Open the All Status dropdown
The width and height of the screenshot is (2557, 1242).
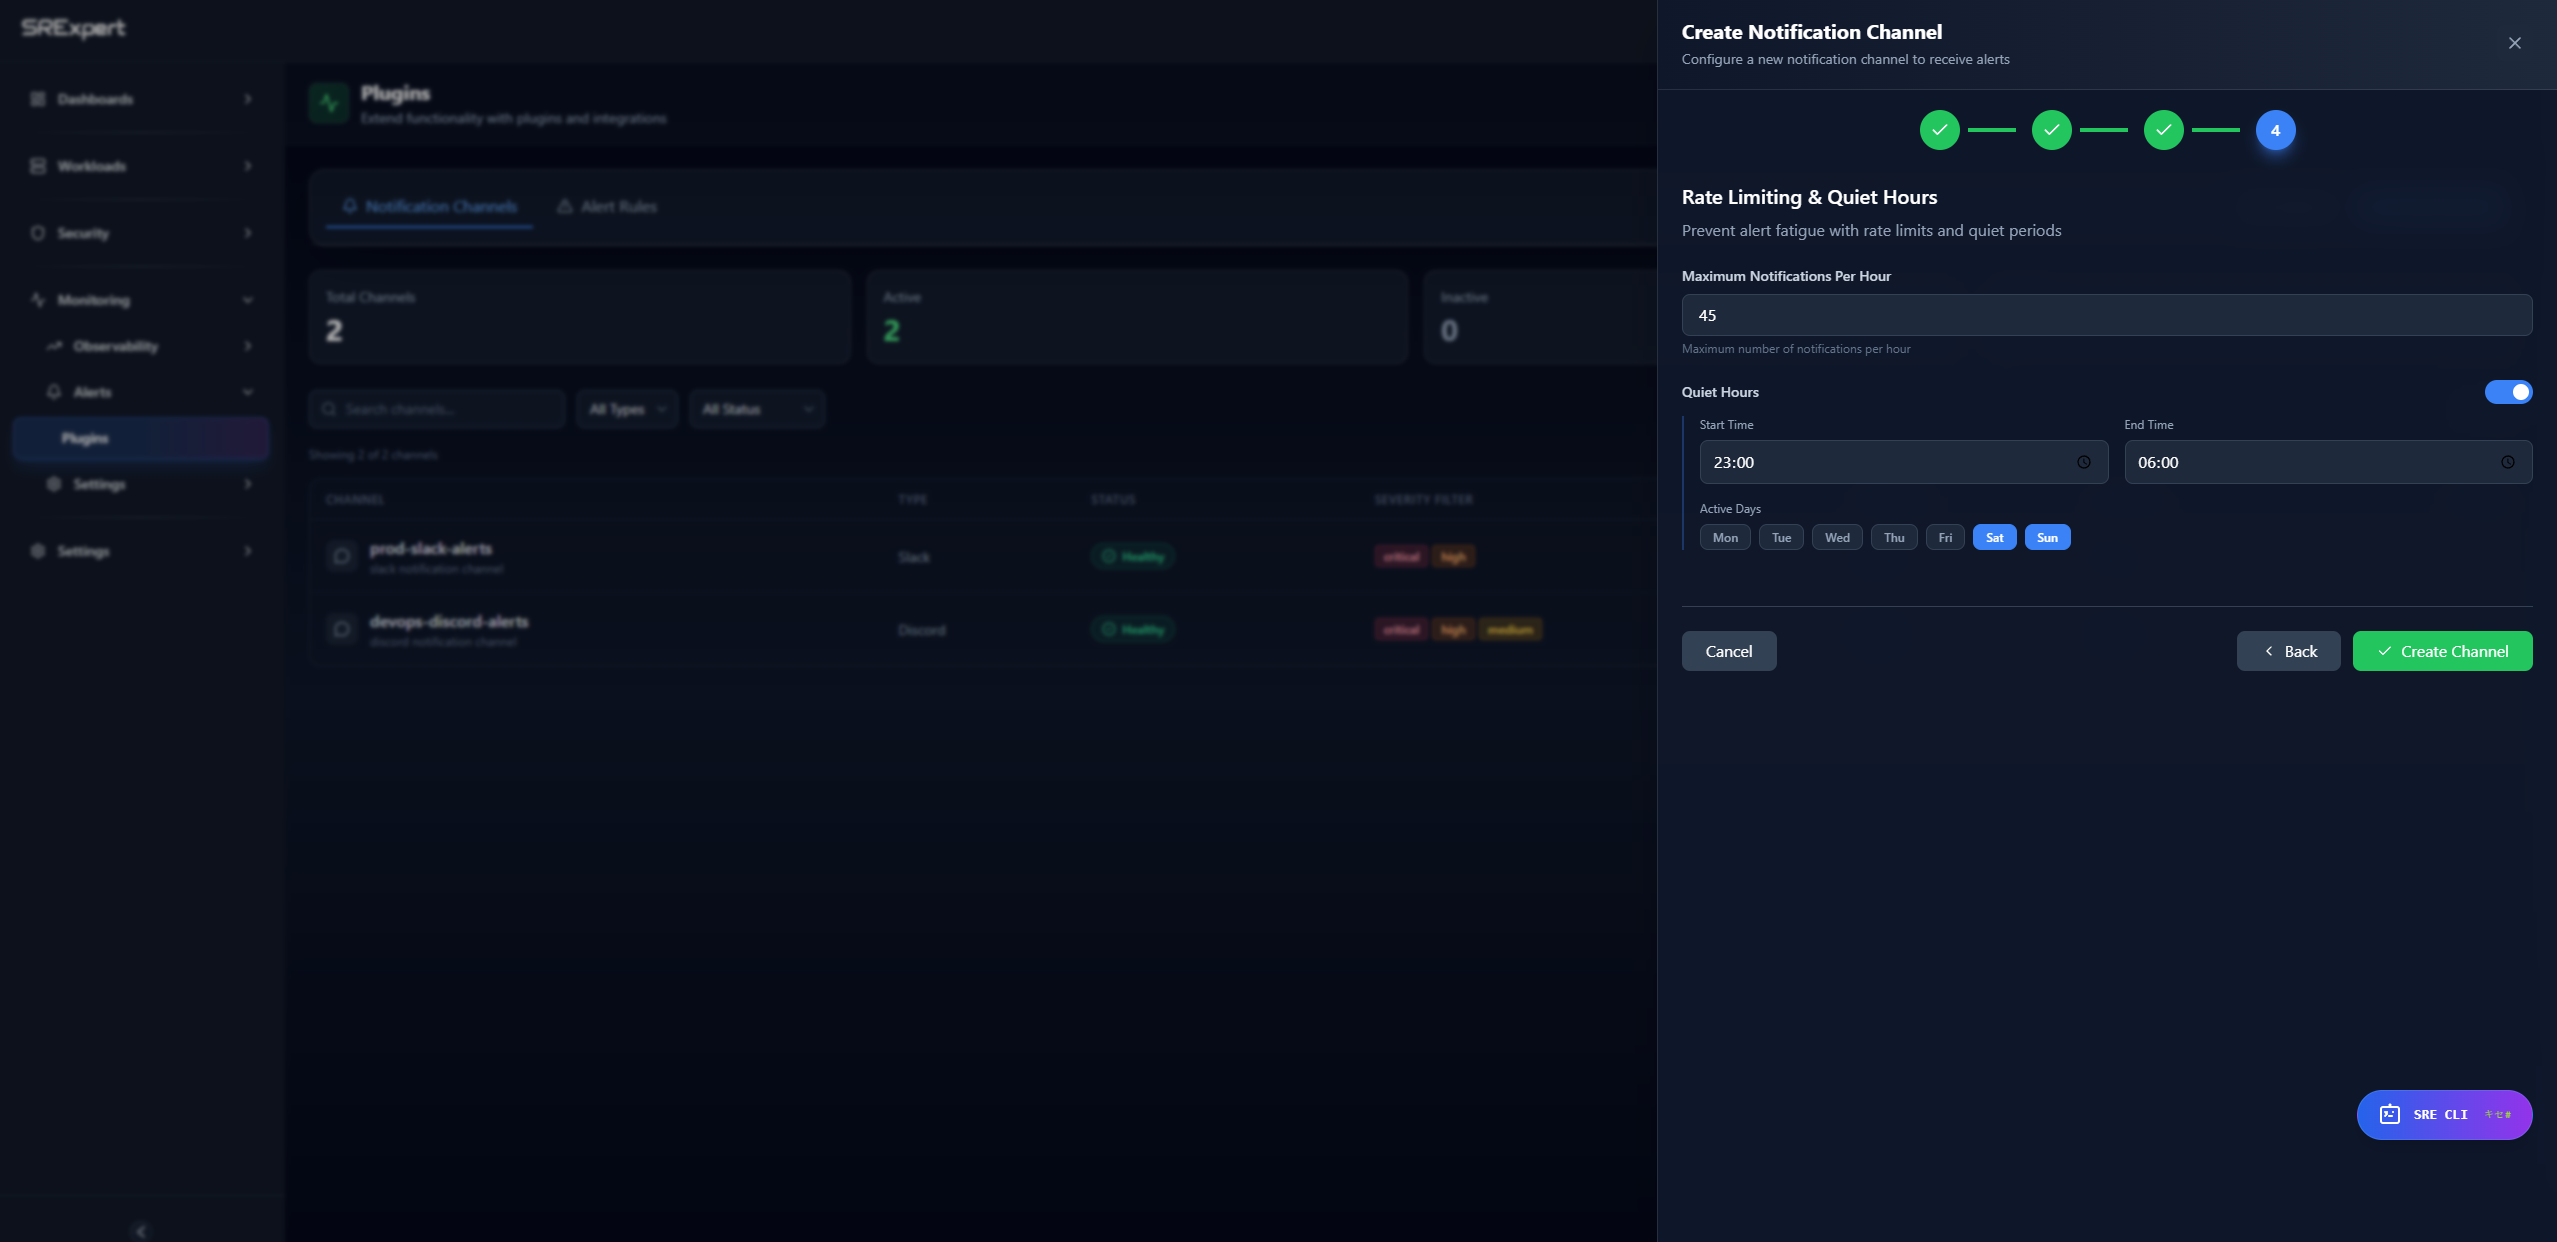click(756, 408)
